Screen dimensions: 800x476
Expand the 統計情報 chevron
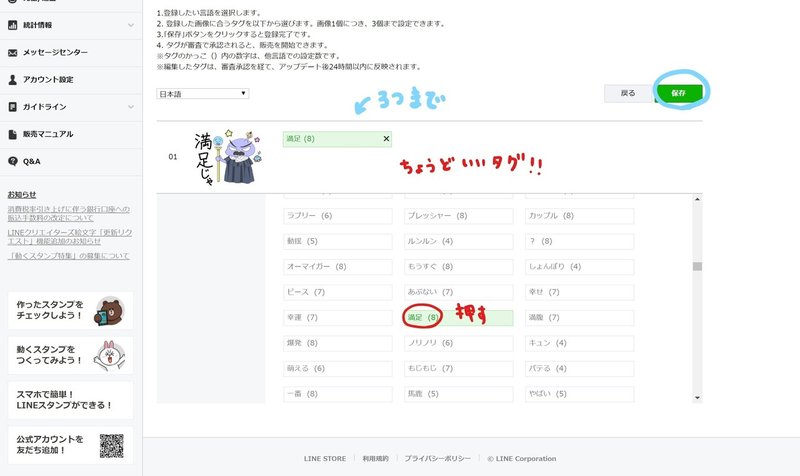pyautogui.click(x=131, y=25)
